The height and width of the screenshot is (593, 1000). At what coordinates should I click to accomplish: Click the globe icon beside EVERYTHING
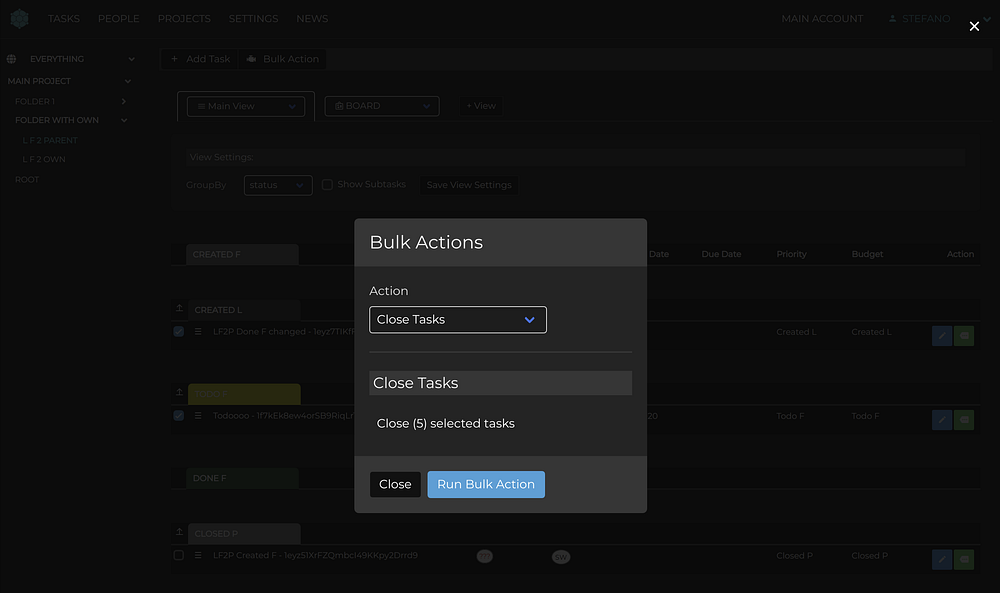[11, 59]
